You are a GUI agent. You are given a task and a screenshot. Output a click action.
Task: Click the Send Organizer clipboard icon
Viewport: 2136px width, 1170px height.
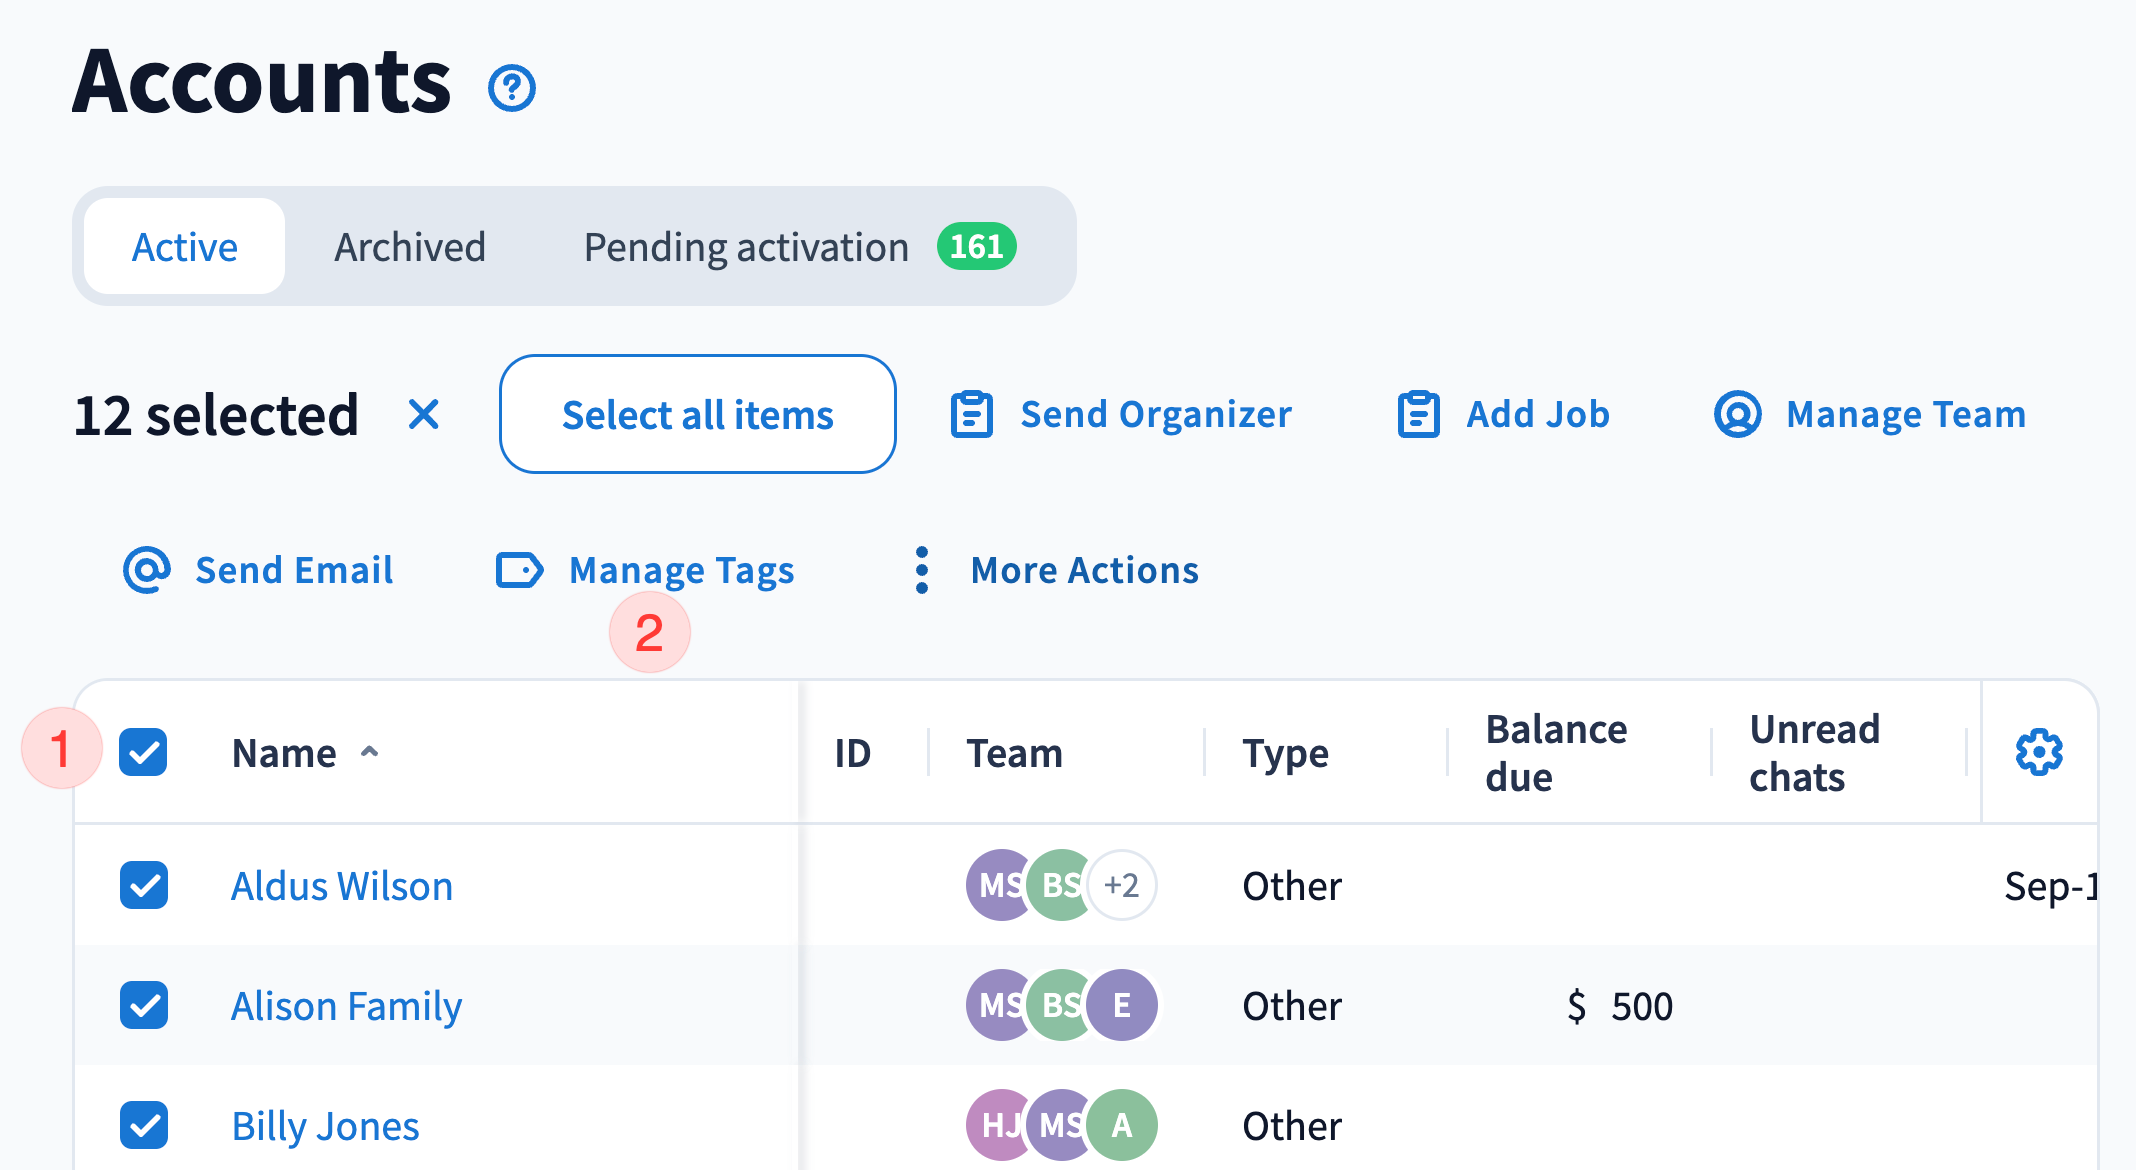pos(971,414)
